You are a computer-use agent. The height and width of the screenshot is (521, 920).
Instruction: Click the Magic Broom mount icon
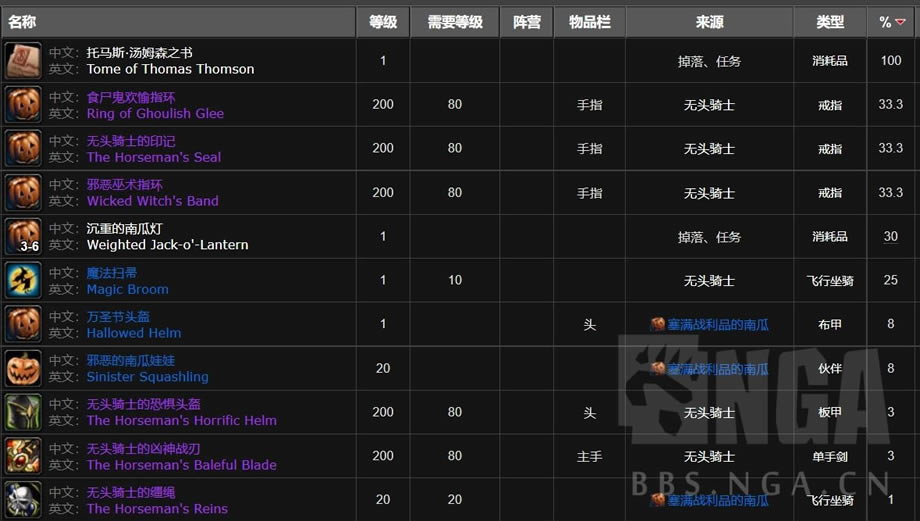(x=23, y=281)
